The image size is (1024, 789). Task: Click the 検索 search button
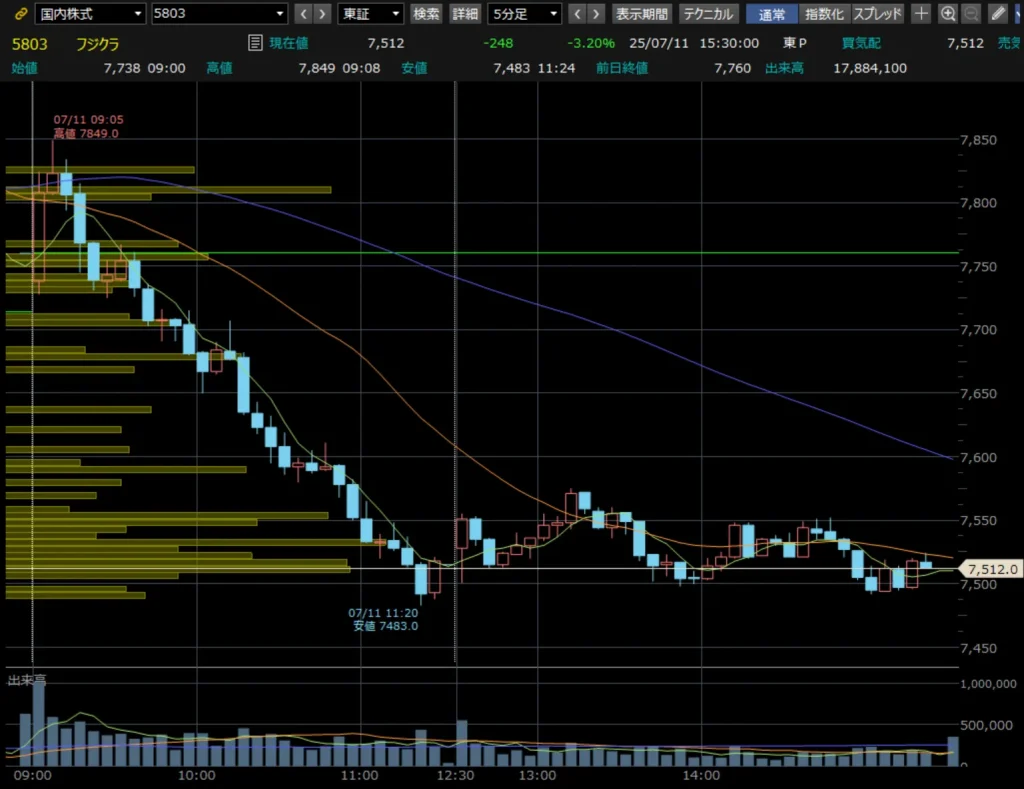(x=426, y=14)
